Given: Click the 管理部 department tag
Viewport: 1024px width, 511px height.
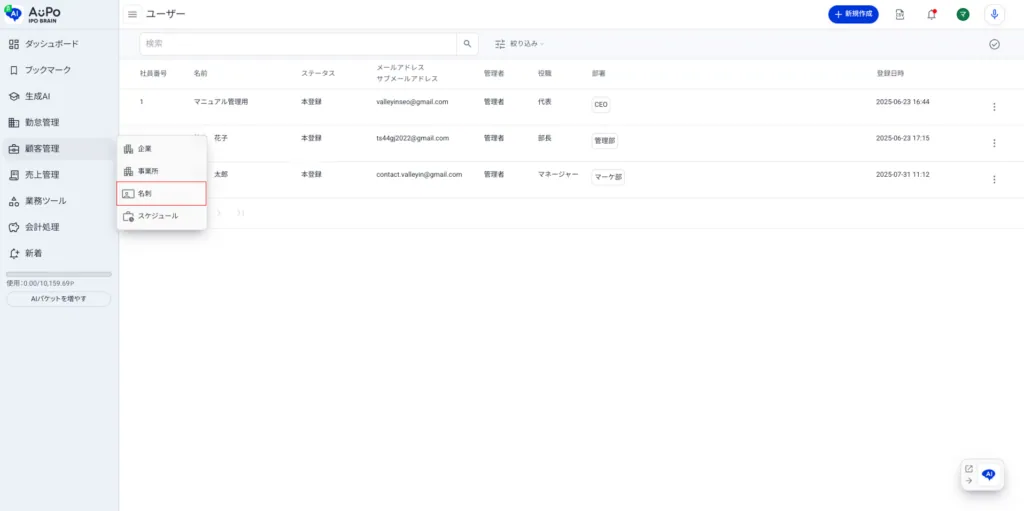Looking at the screenshot, I should (605, 140).
